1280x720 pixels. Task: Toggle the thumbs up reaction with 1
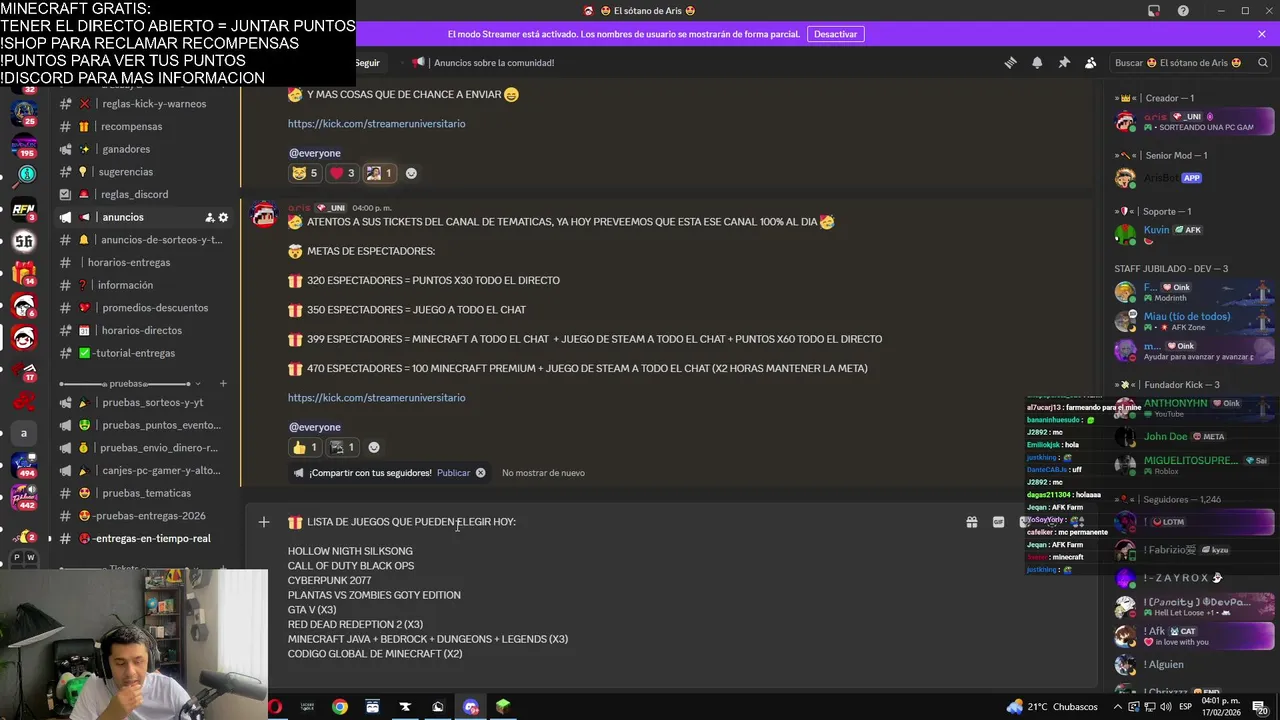[x=305, y=447]
